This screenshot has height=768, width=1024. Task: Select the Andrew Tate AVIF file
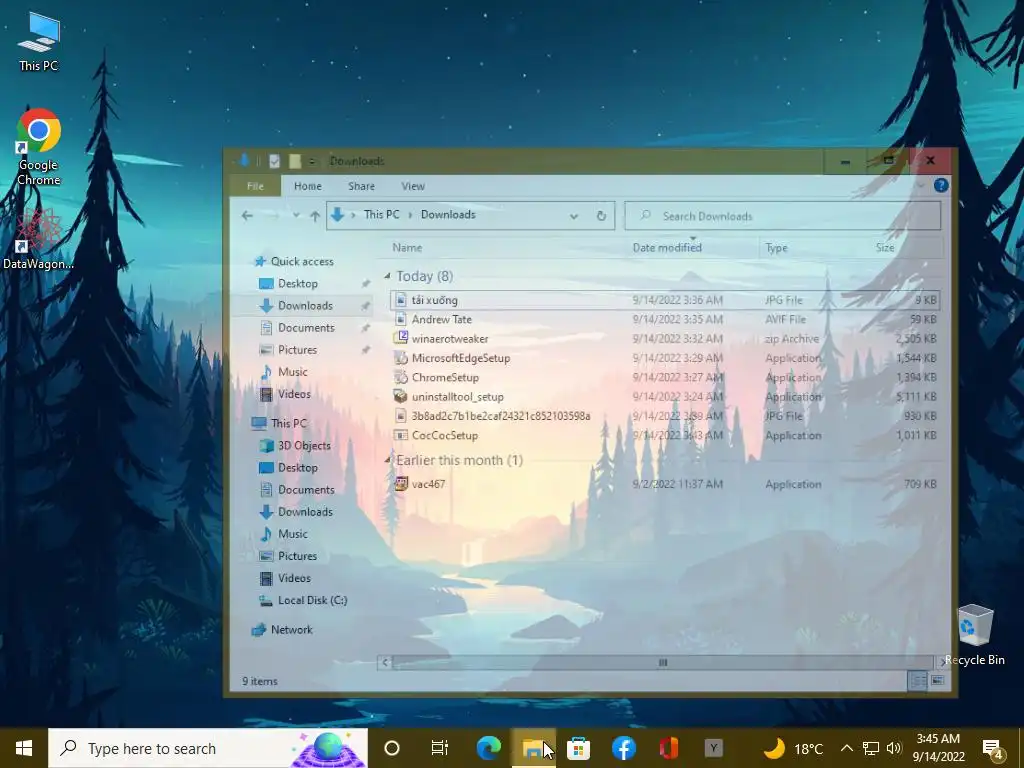[x=665, y=319]
